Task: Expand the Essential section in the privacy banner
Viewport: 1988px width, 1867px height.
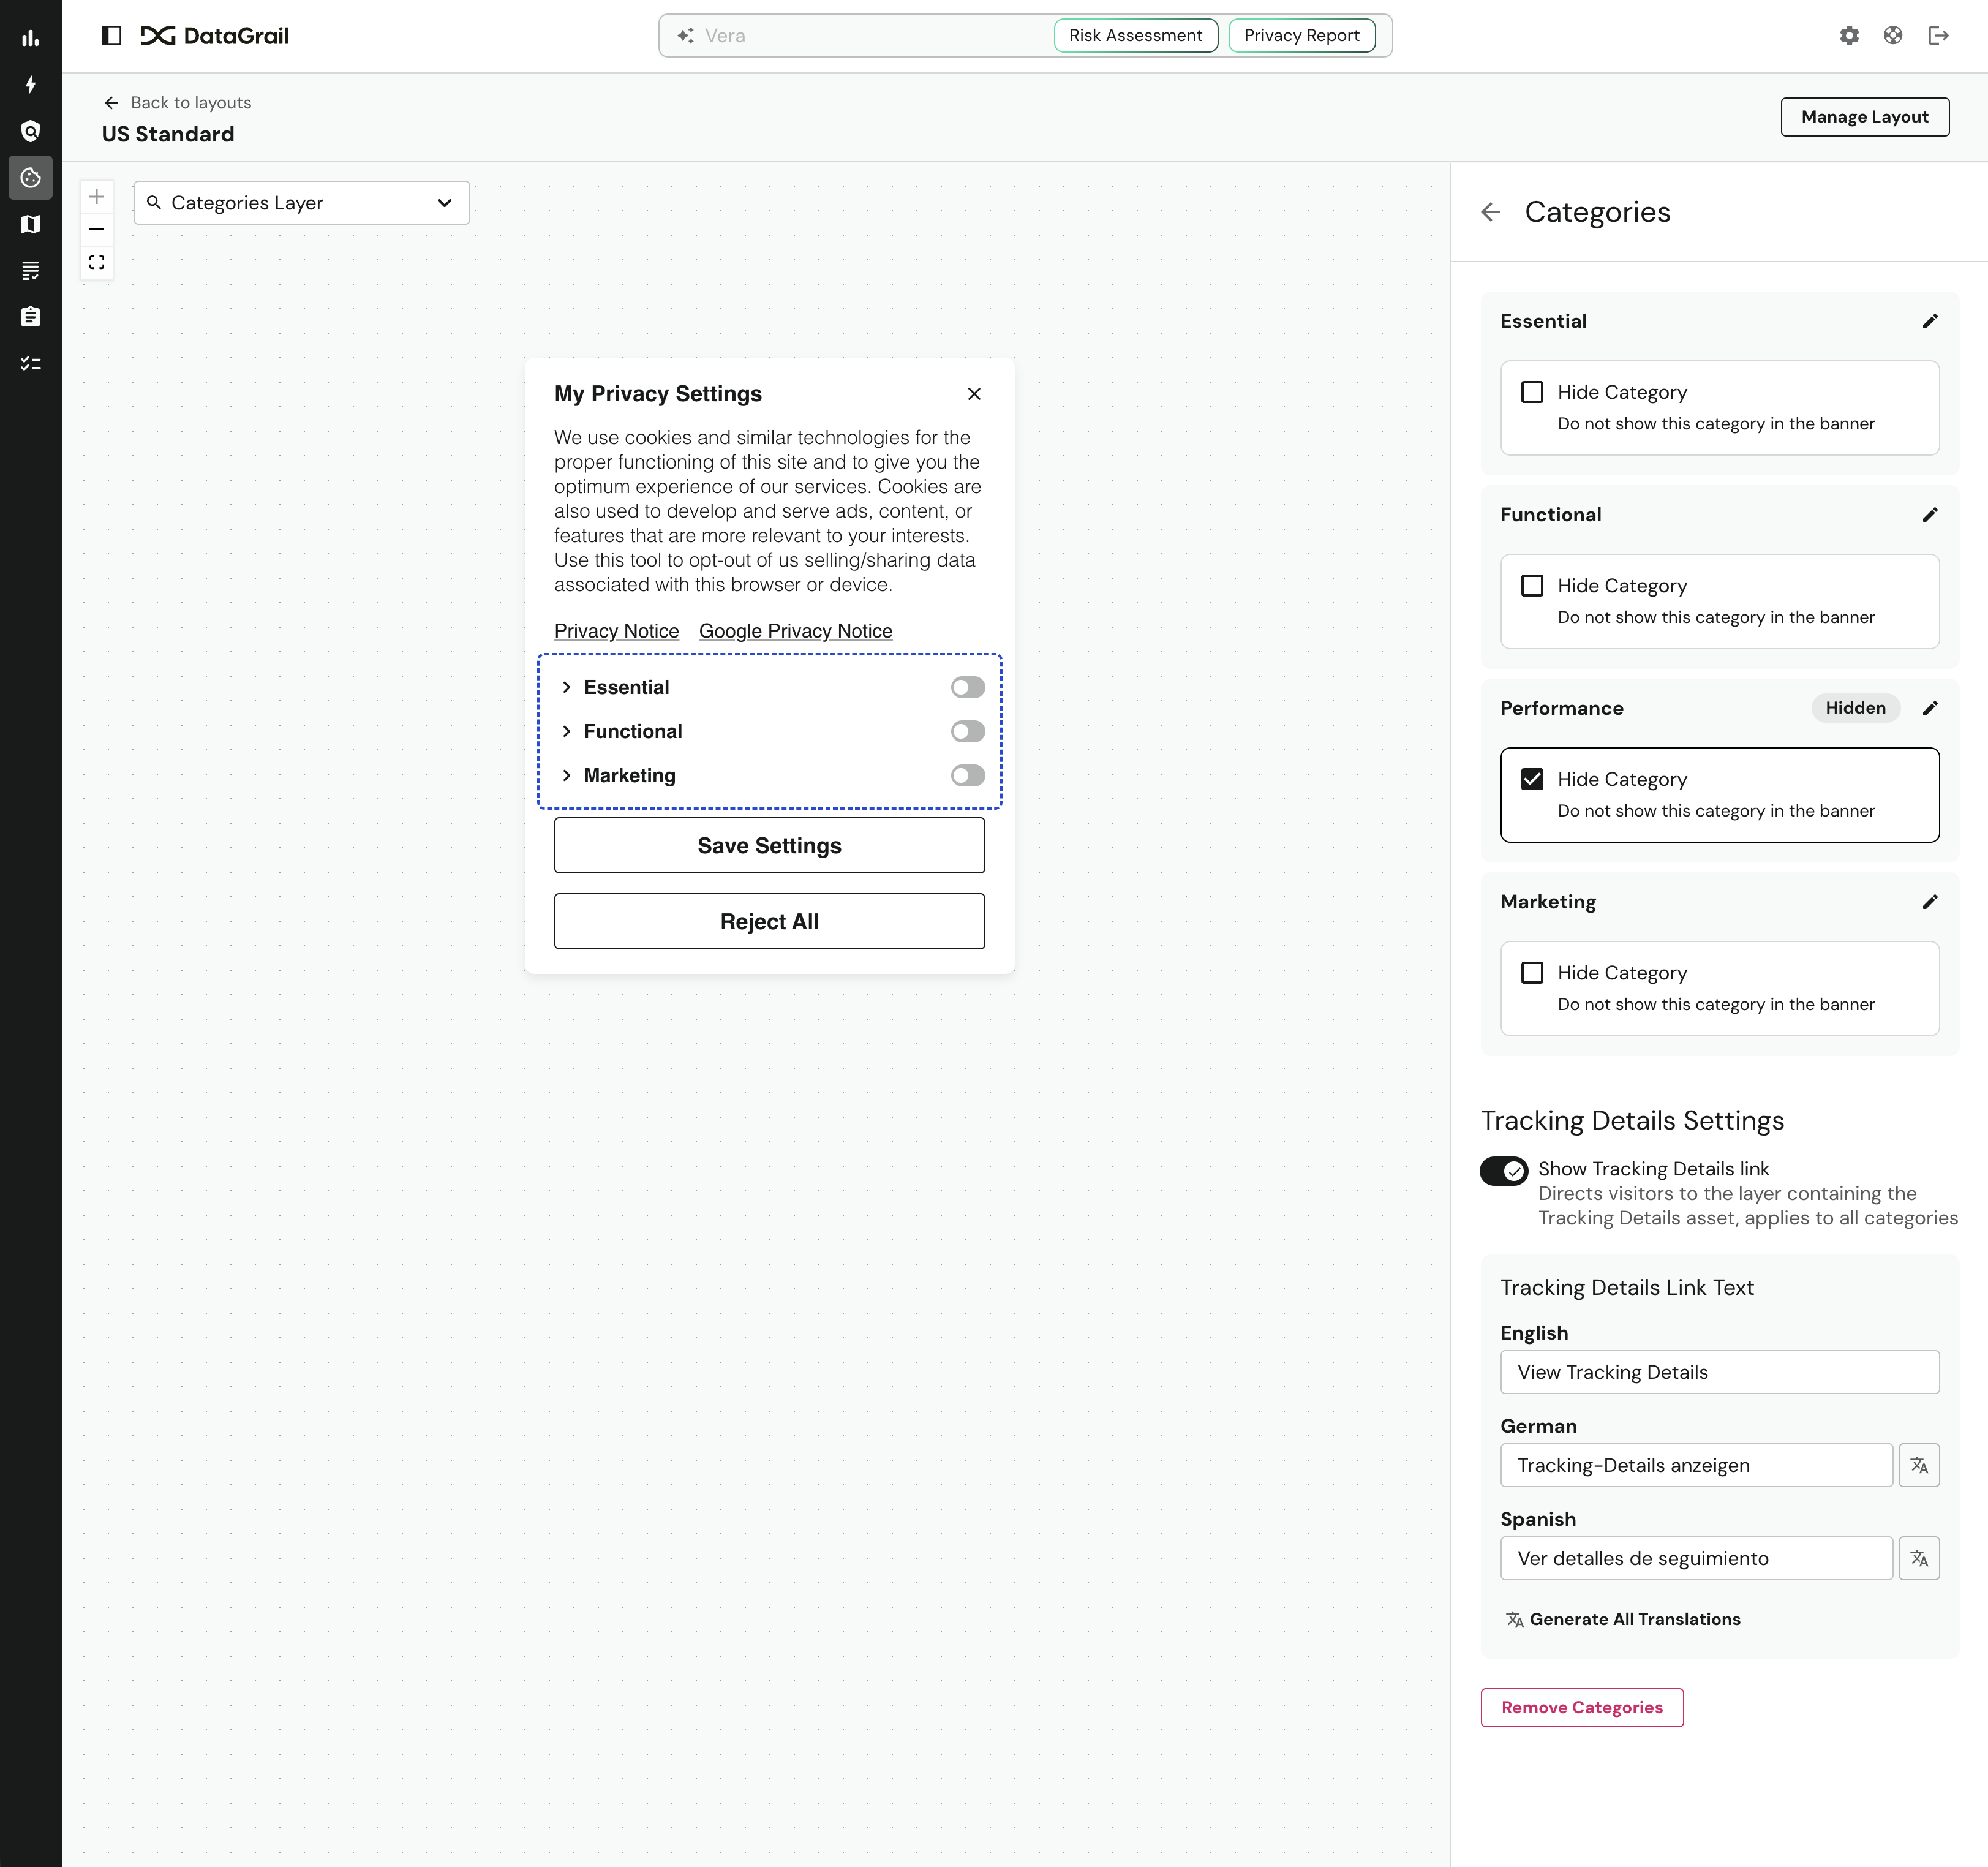Action: click(x=568, y=687)
